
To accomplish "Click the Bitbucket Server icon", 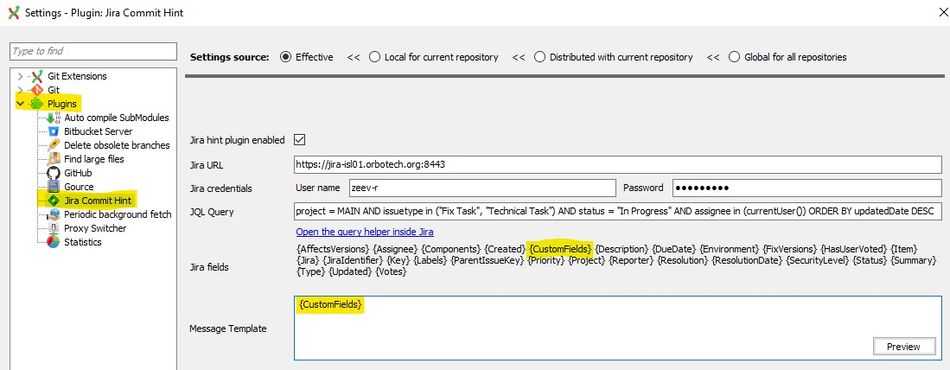I will point(54,131).
